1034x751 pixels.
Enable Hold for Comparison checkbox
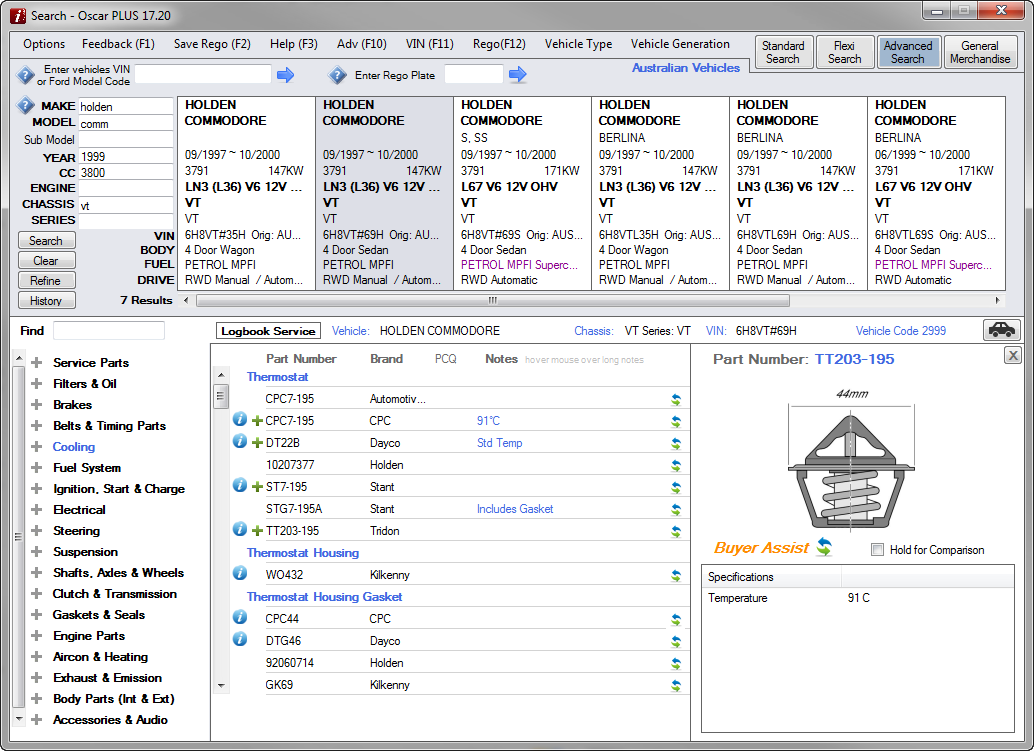tap(877, 550)
